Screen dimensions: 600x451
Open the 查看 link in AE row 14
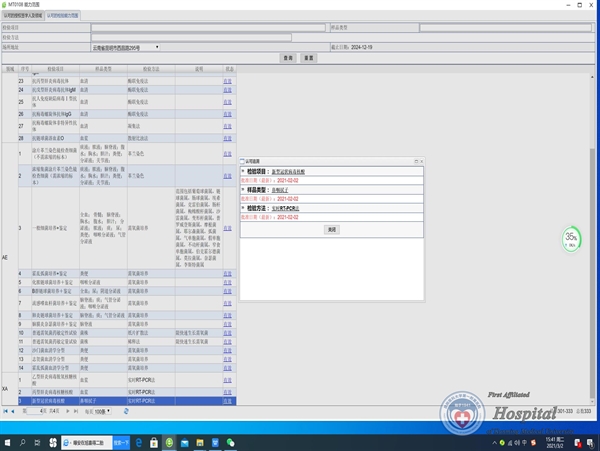click(x=228, y=368)
